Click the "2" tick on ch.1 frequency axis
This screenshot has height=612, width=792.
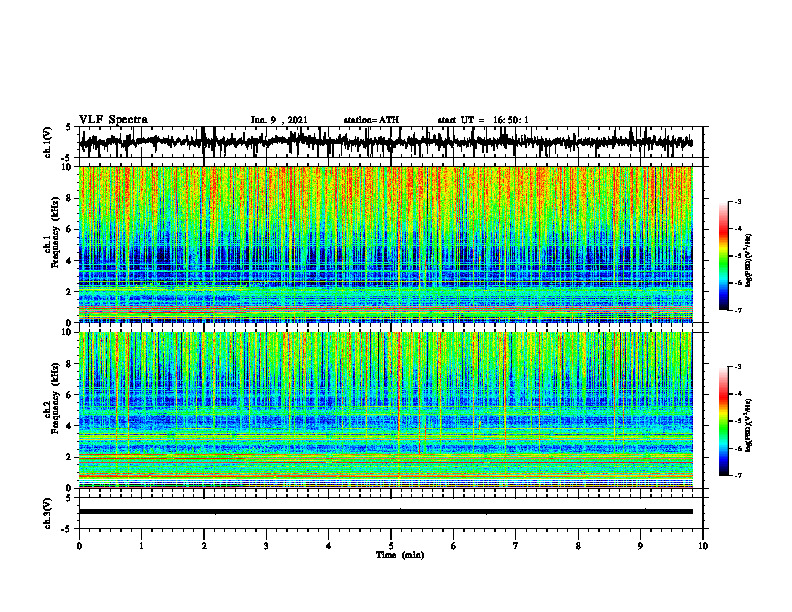69,292
